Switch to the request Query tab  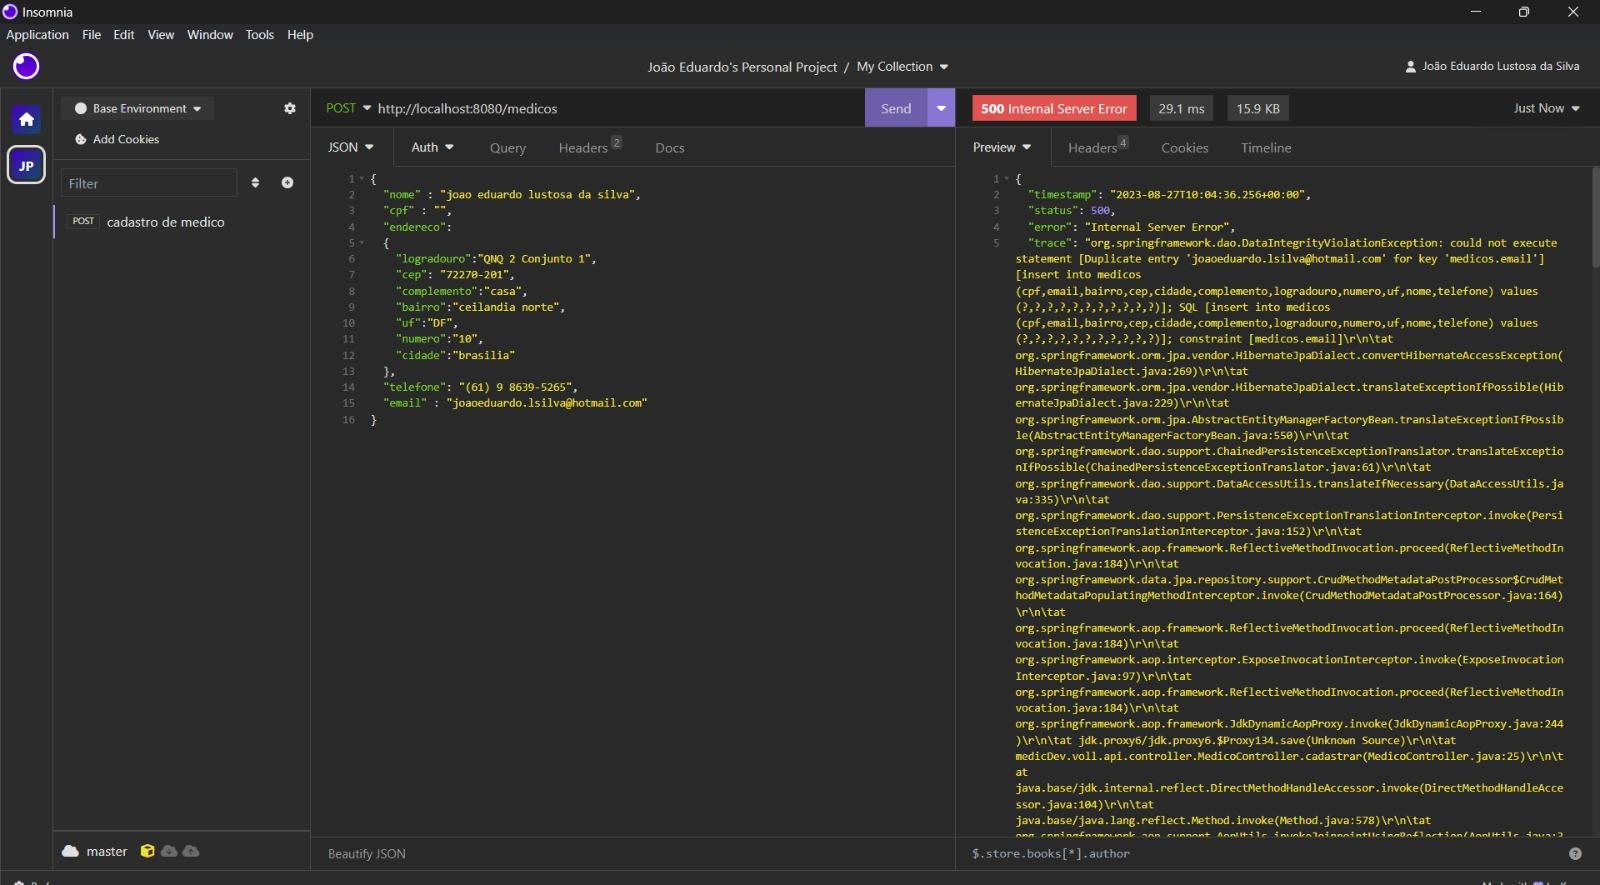[x=508, y=148]
